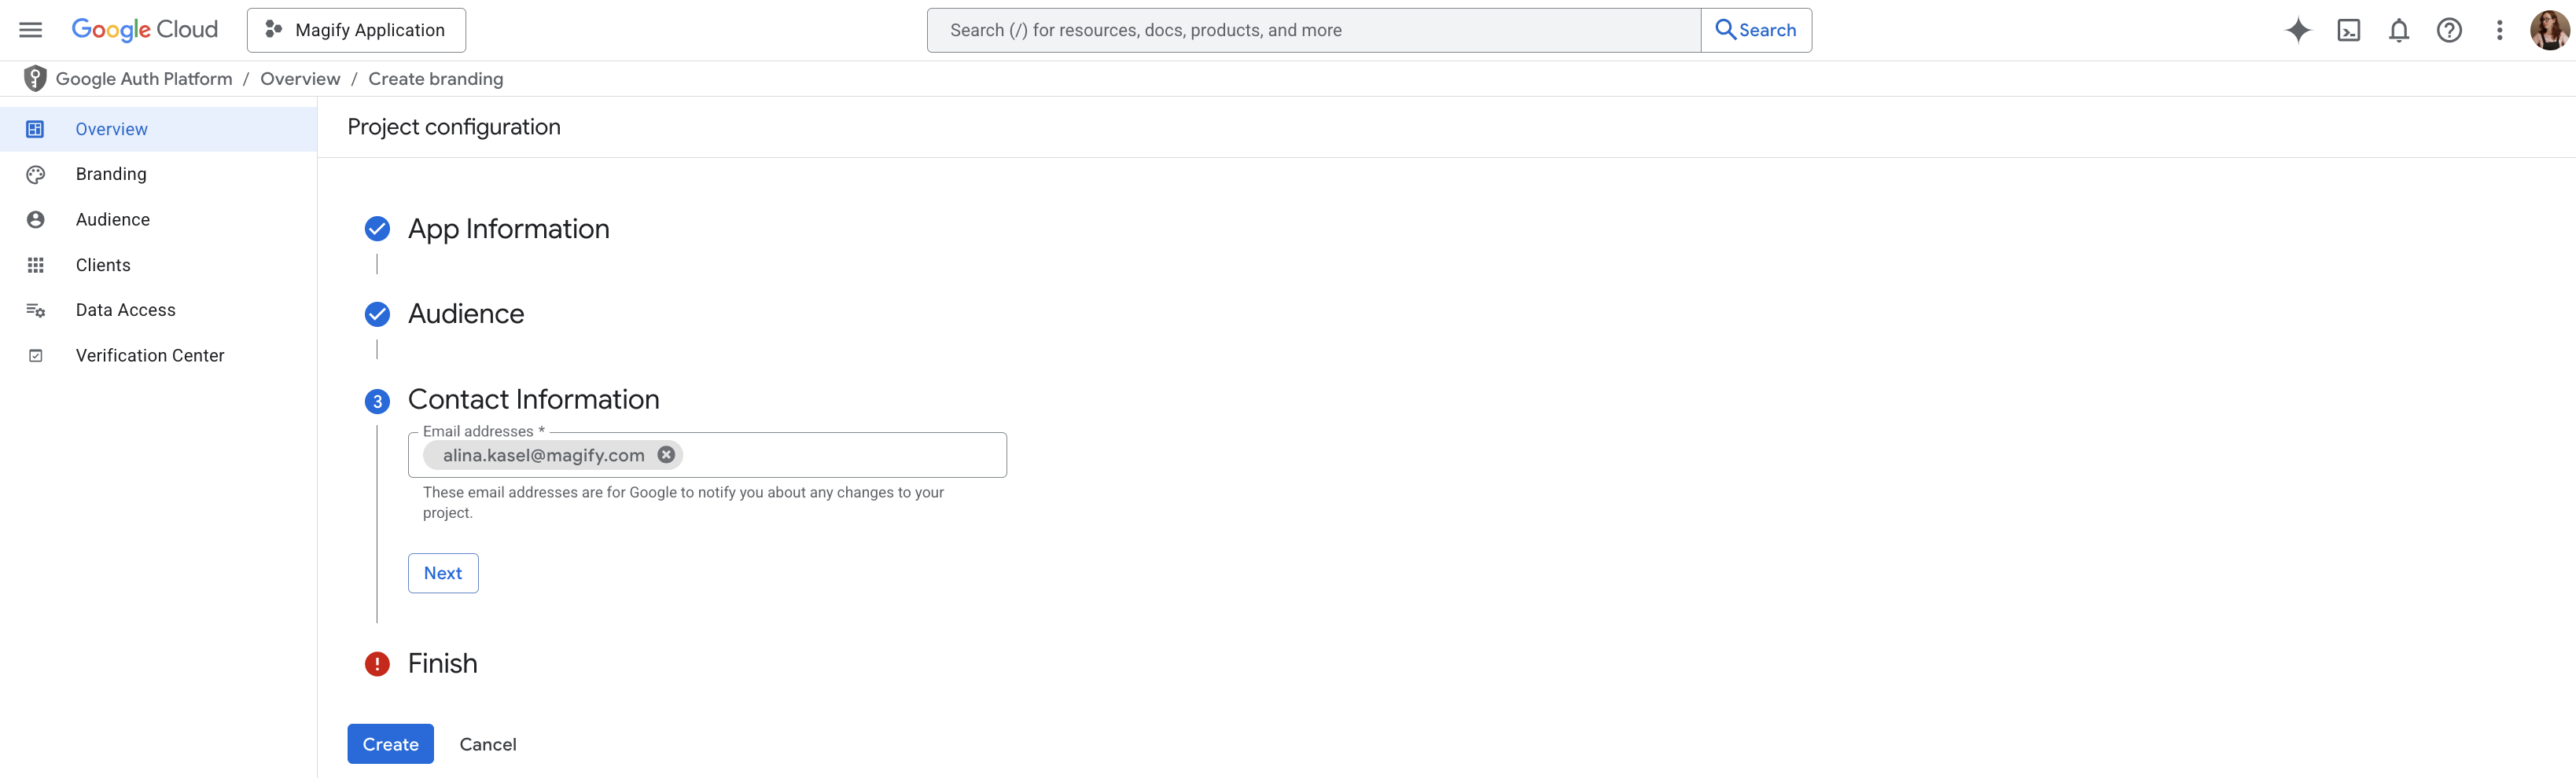
Task: View notifications via the bell icon
Action: (2399, 30)
